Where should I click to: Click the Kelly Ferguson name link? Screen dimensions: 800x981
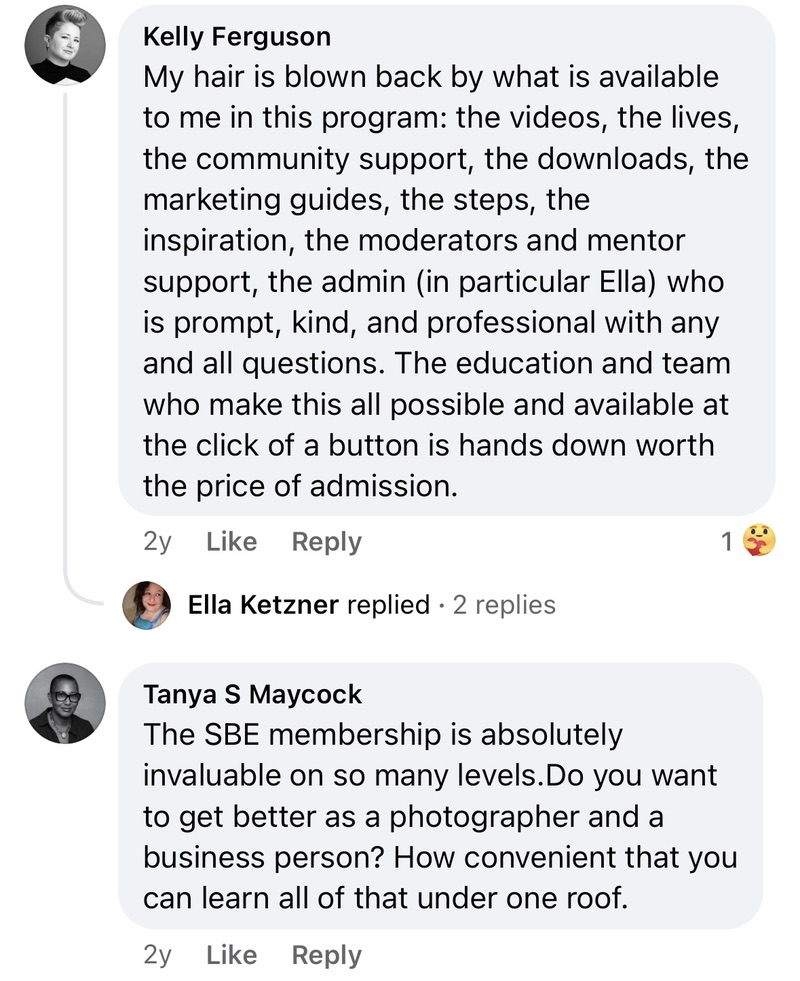tap(237, 36)
